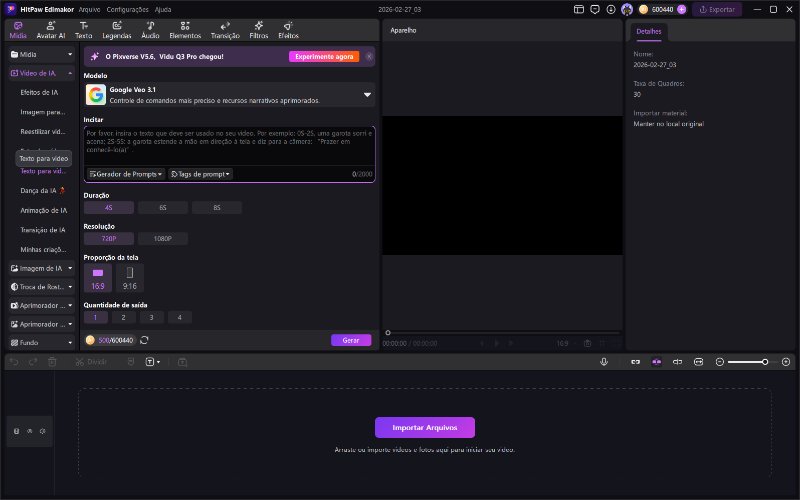Click the purple plus to add credits
The image size is (800, 500).
(x=682, y=9)
